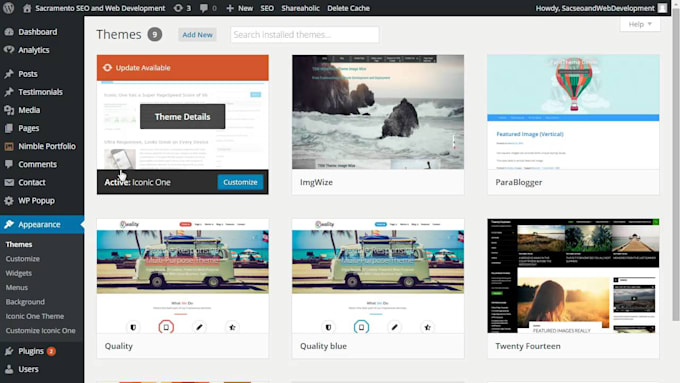Open the comments bubble icon in admin bar
Screen dimensions: 680x383
pos(204,8)
